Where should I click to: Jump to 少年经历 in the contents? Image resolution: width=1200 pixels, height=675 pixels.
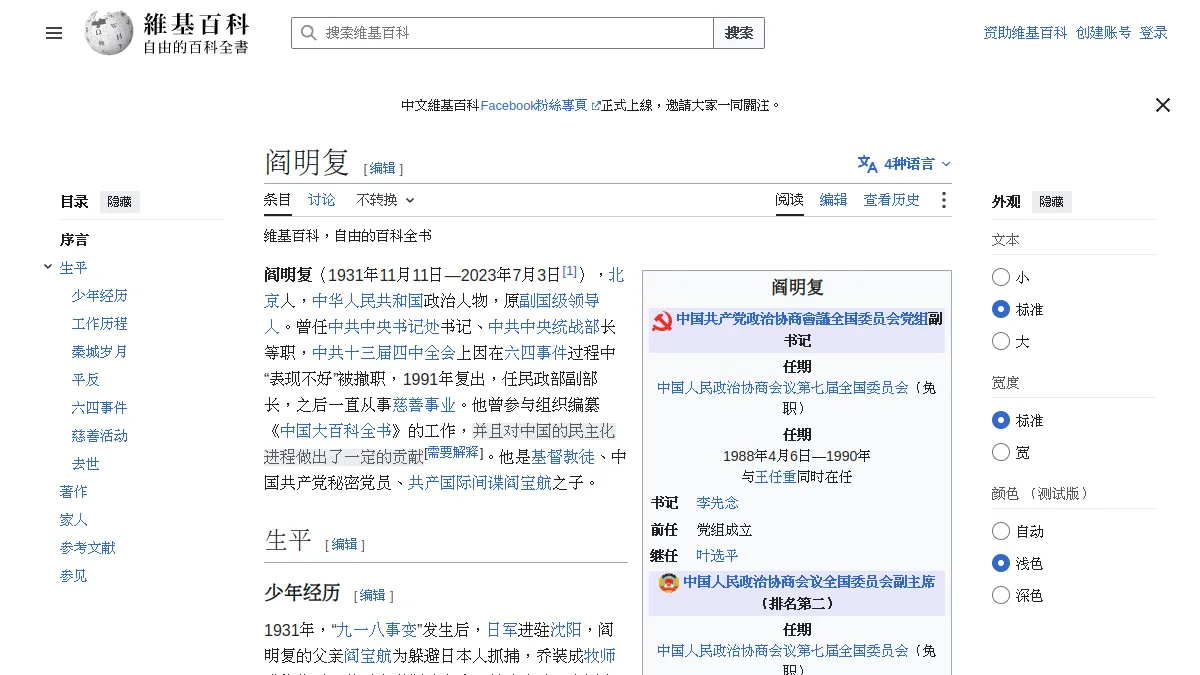pyautogui.click(x=100, y=296)
